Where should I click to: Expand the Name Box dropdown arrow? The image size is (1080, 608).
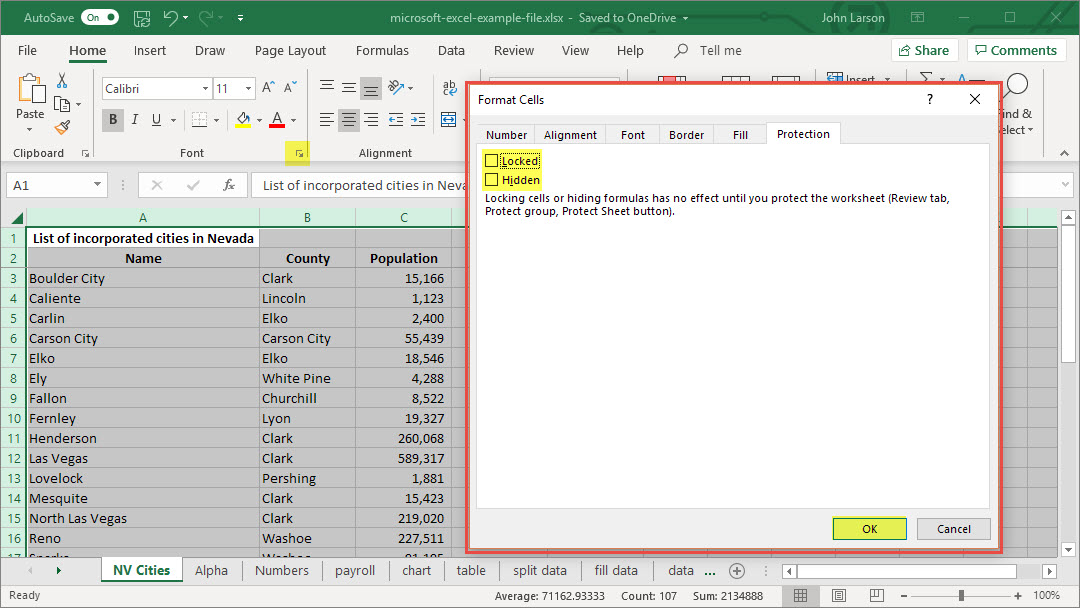coord(97,185)
